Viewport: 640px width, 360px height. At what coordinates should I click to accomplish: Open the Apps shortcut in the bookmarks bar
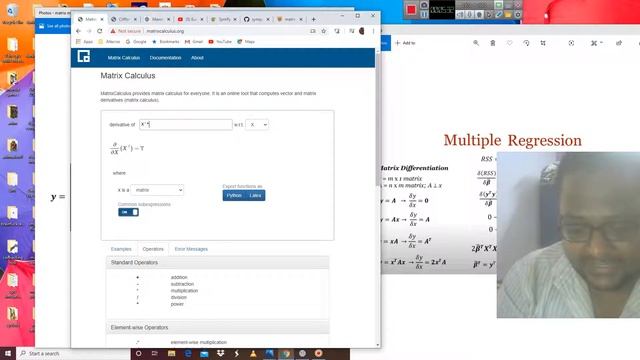84,42
